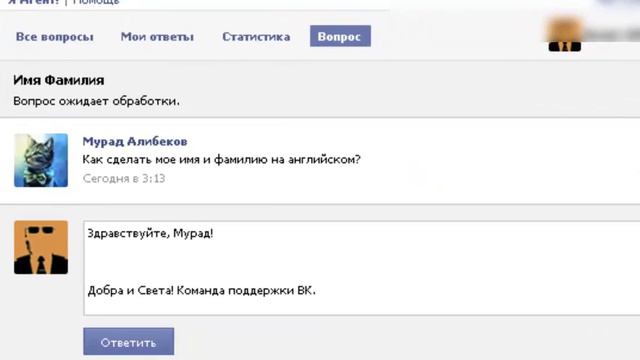The height and width of the screenshot is (360, 640).
Task: Send reply with Ответить button
Action: tap(129, 341)
